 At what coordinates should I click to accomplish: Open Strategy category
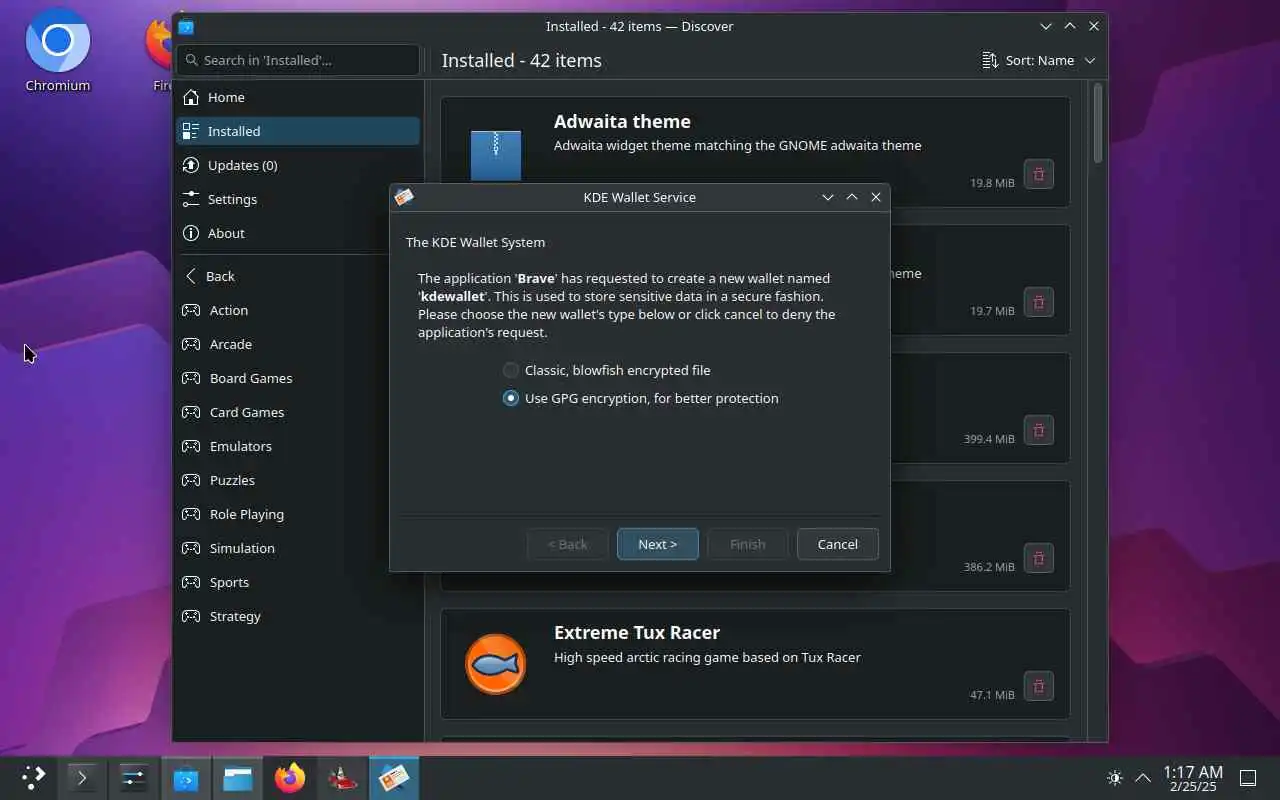coord(298,616)
